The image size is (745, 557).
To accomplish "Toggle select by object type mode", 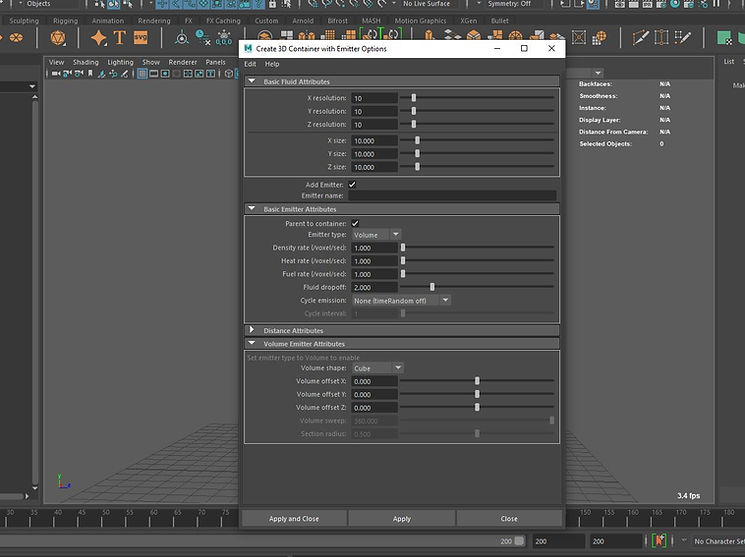I will (x=114, y=4).
